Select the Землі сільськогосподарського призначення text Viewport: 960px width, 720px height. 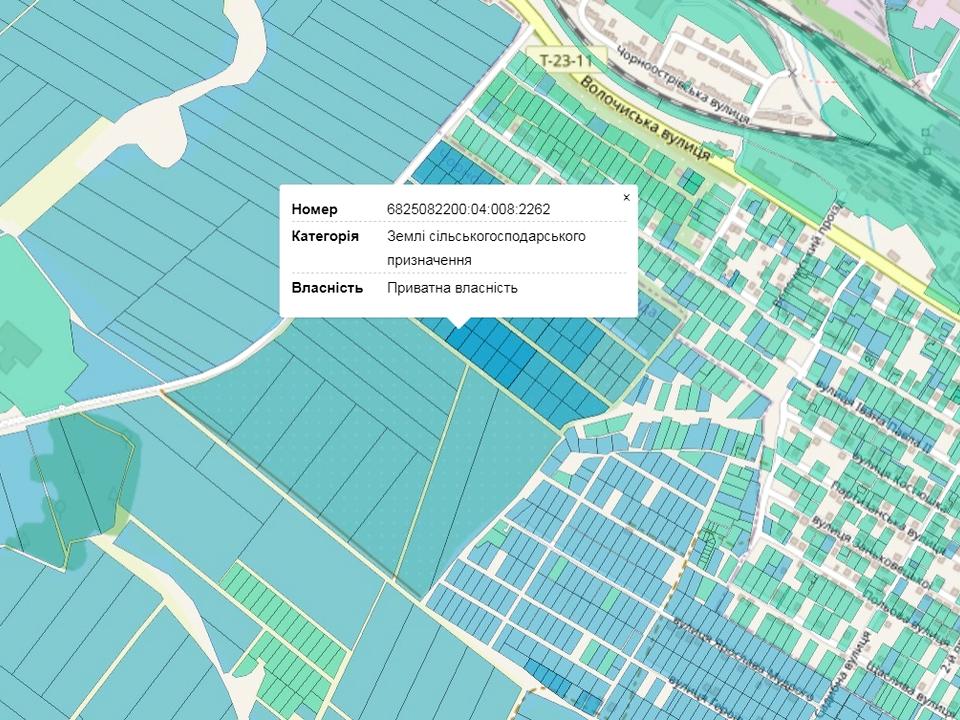(x=486, y=247)
